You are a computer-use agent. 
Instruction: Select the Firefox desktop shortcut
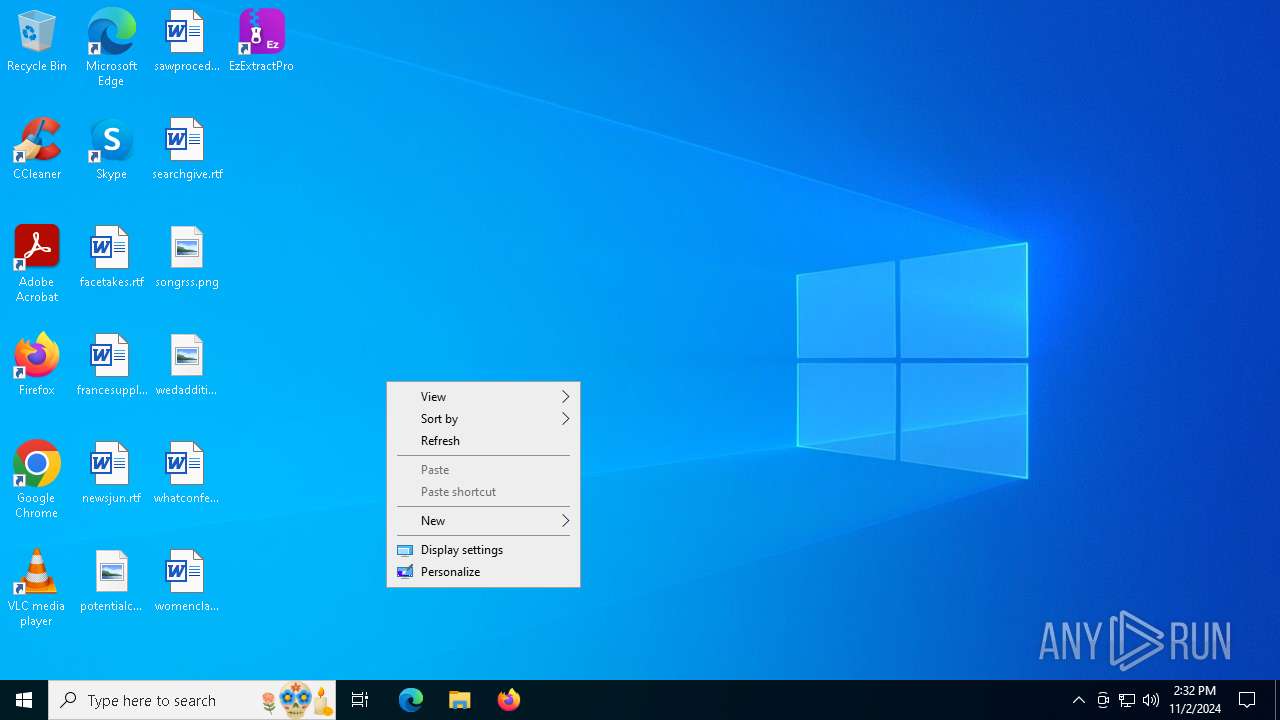37,366
